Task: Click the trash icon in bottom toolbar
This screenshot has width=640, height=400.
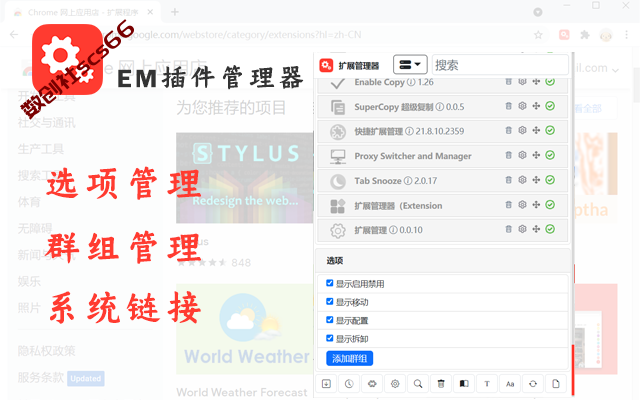Action: tap(441, 384)
